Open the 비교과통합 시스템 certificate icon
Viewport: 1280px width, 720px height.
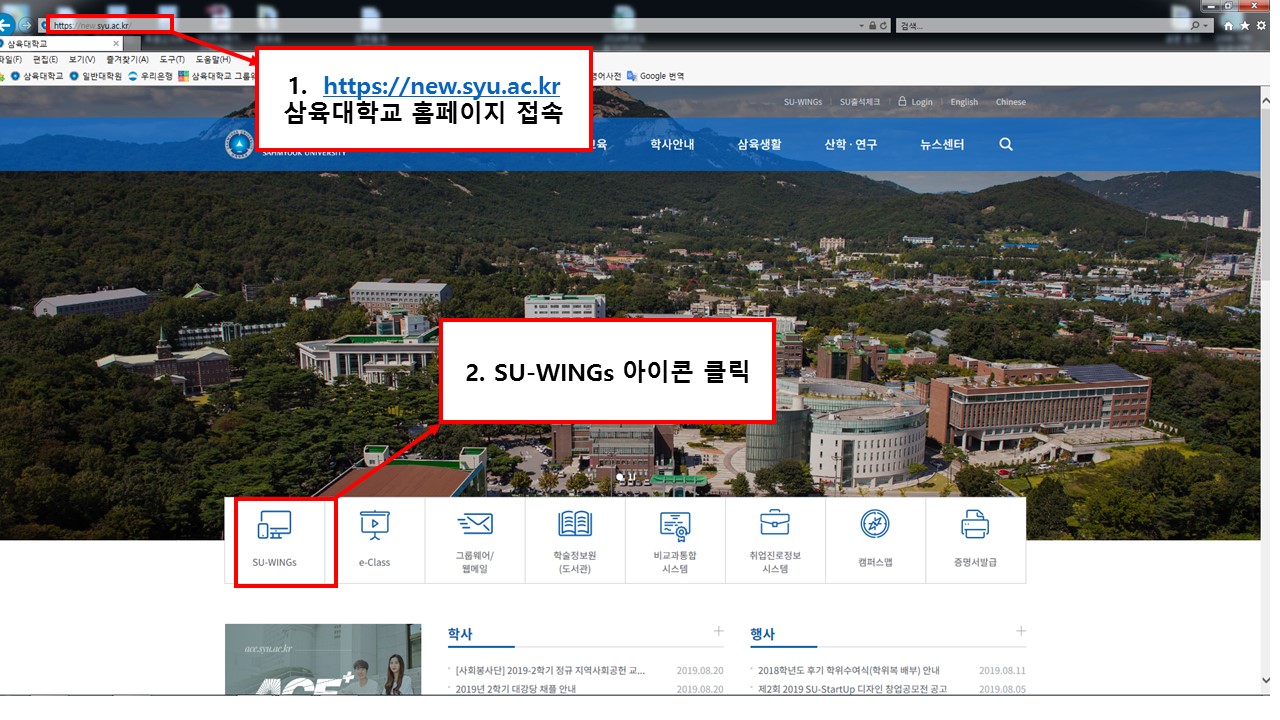tap(675, 524)
